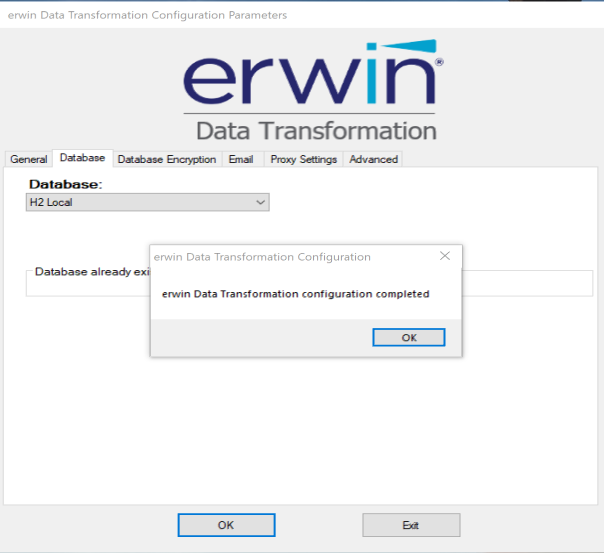Switch to the Advanced tab

tap(373, 159)
